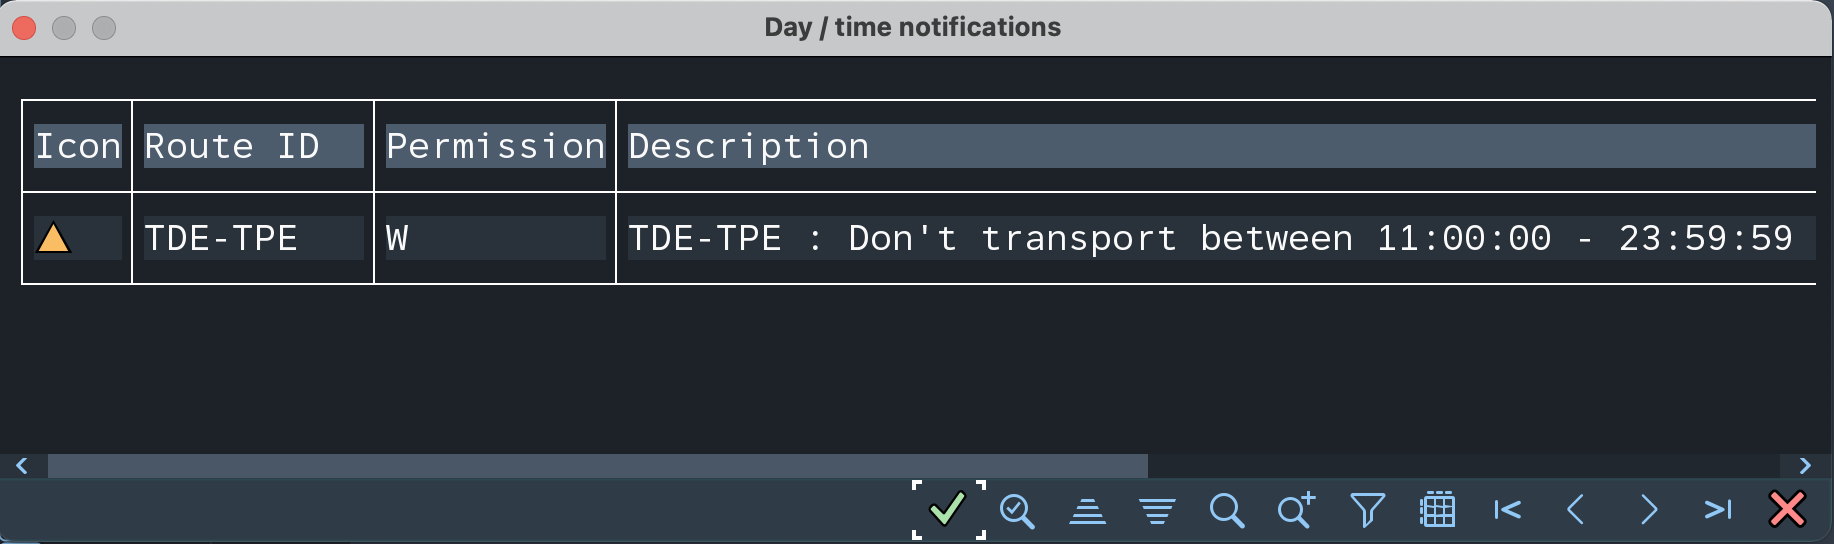Sort descending using the inverted lines icon
The image size is (1834, 544).
(1157, 511)
